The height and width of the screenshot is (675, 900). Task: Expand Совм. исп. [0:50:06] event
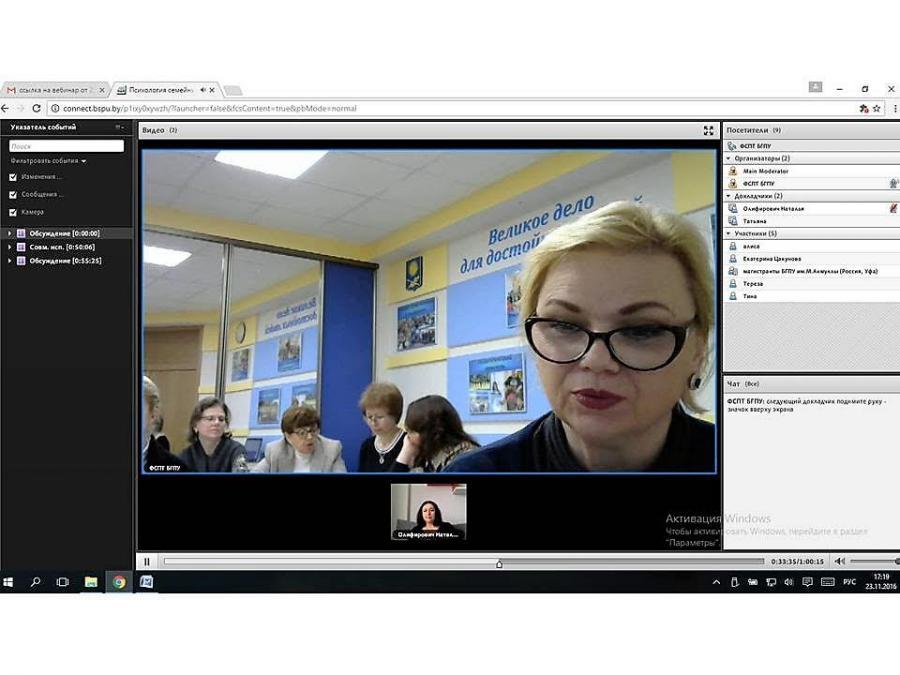[9, 247]
